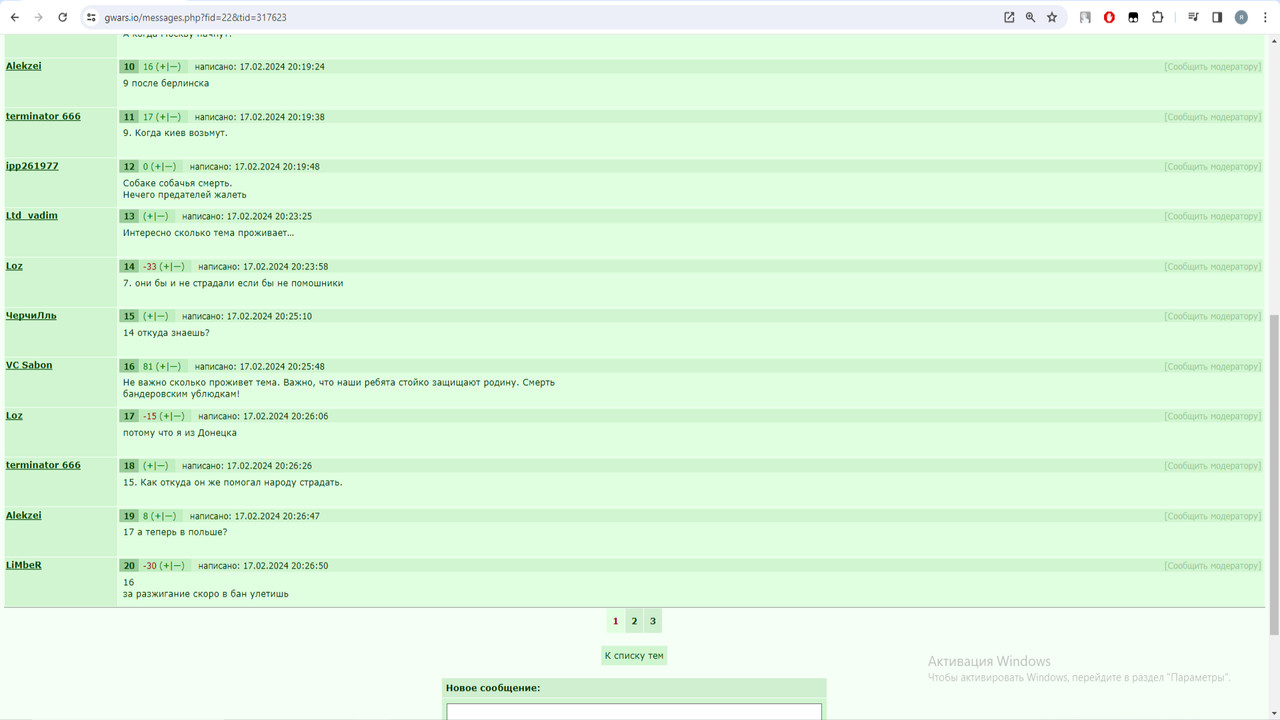This screenshot has height=720, width=1280.
Task: Toggle the browser side panel icon
Action: click(1217, 17)
